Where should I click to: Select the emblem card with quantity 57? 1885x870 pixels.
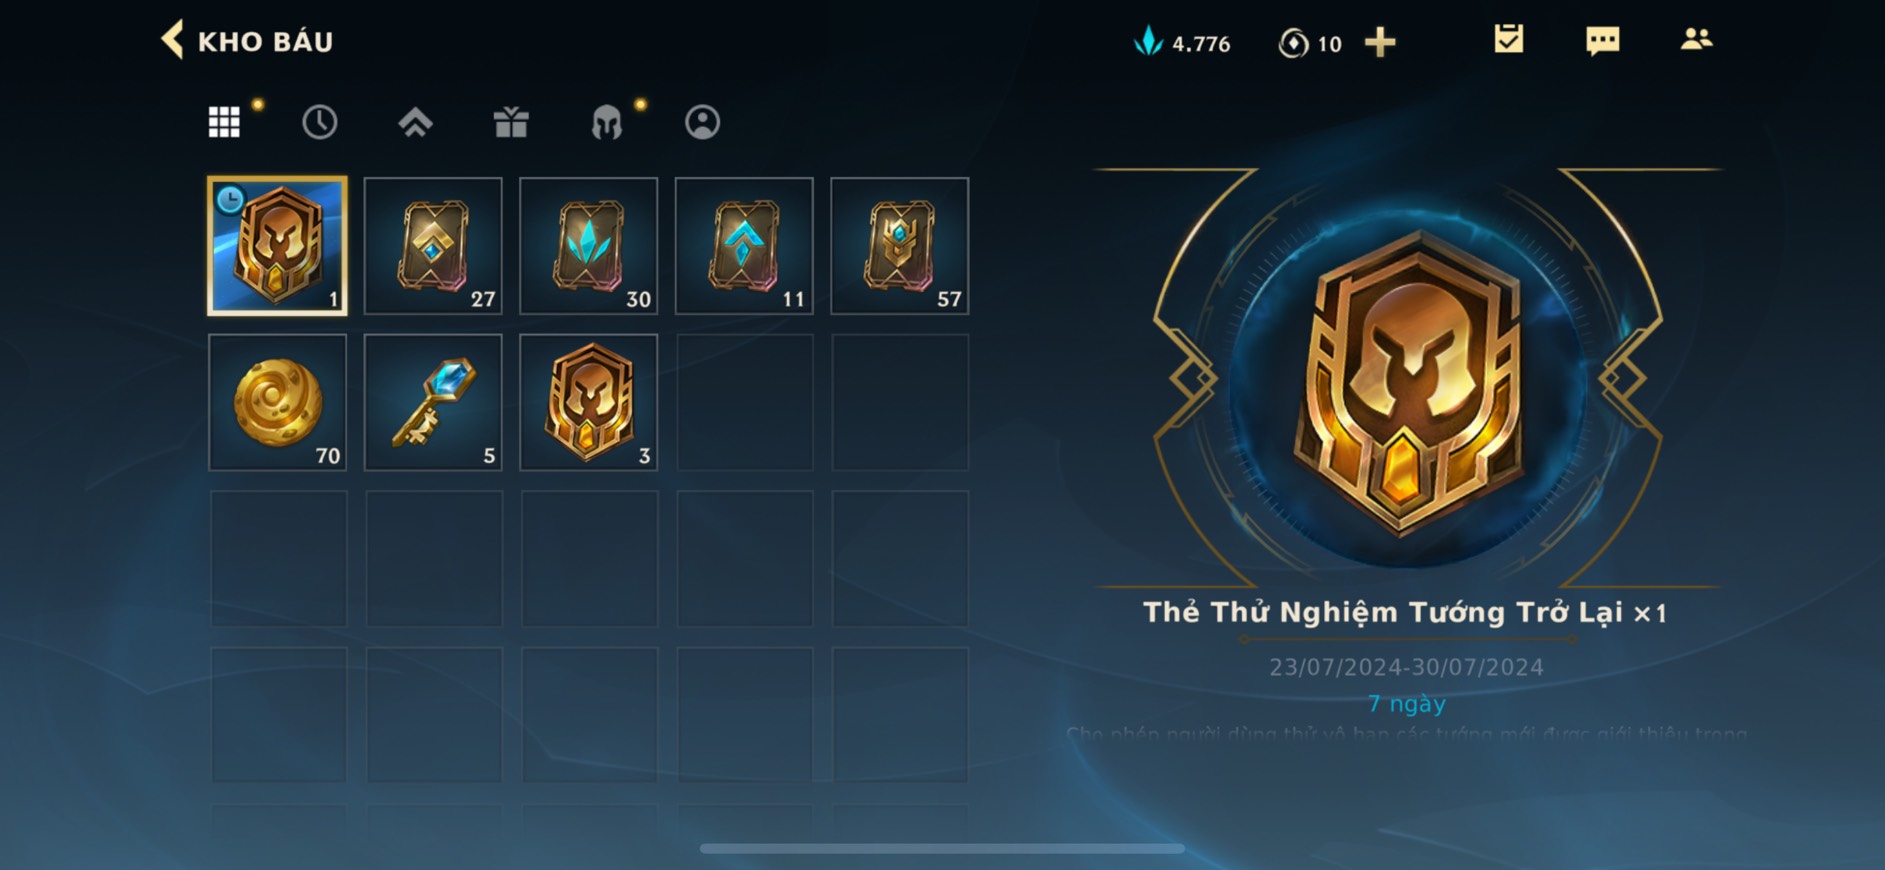pyautogui.click(x=900, y=246)
